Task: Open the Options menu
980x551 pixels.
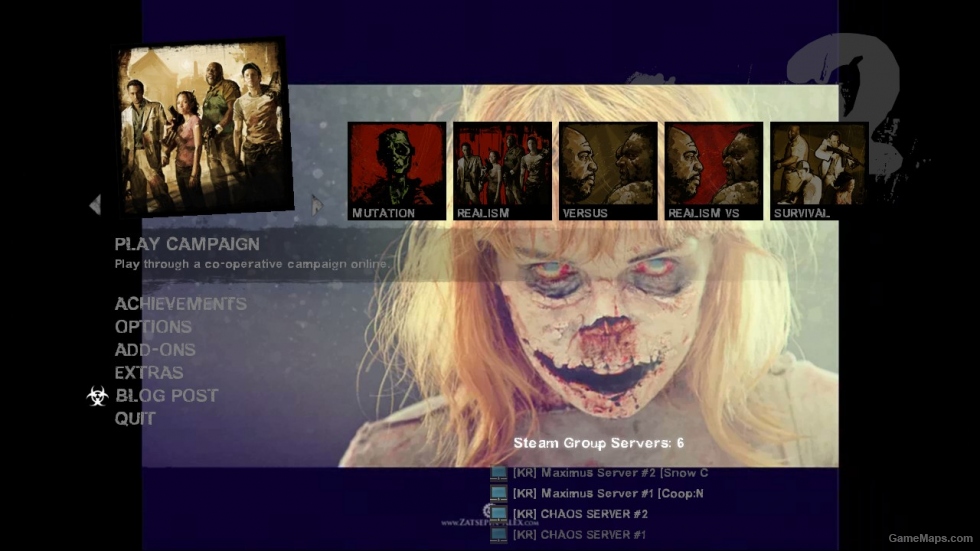Action: pyautogui.click(x=153, y=327)
